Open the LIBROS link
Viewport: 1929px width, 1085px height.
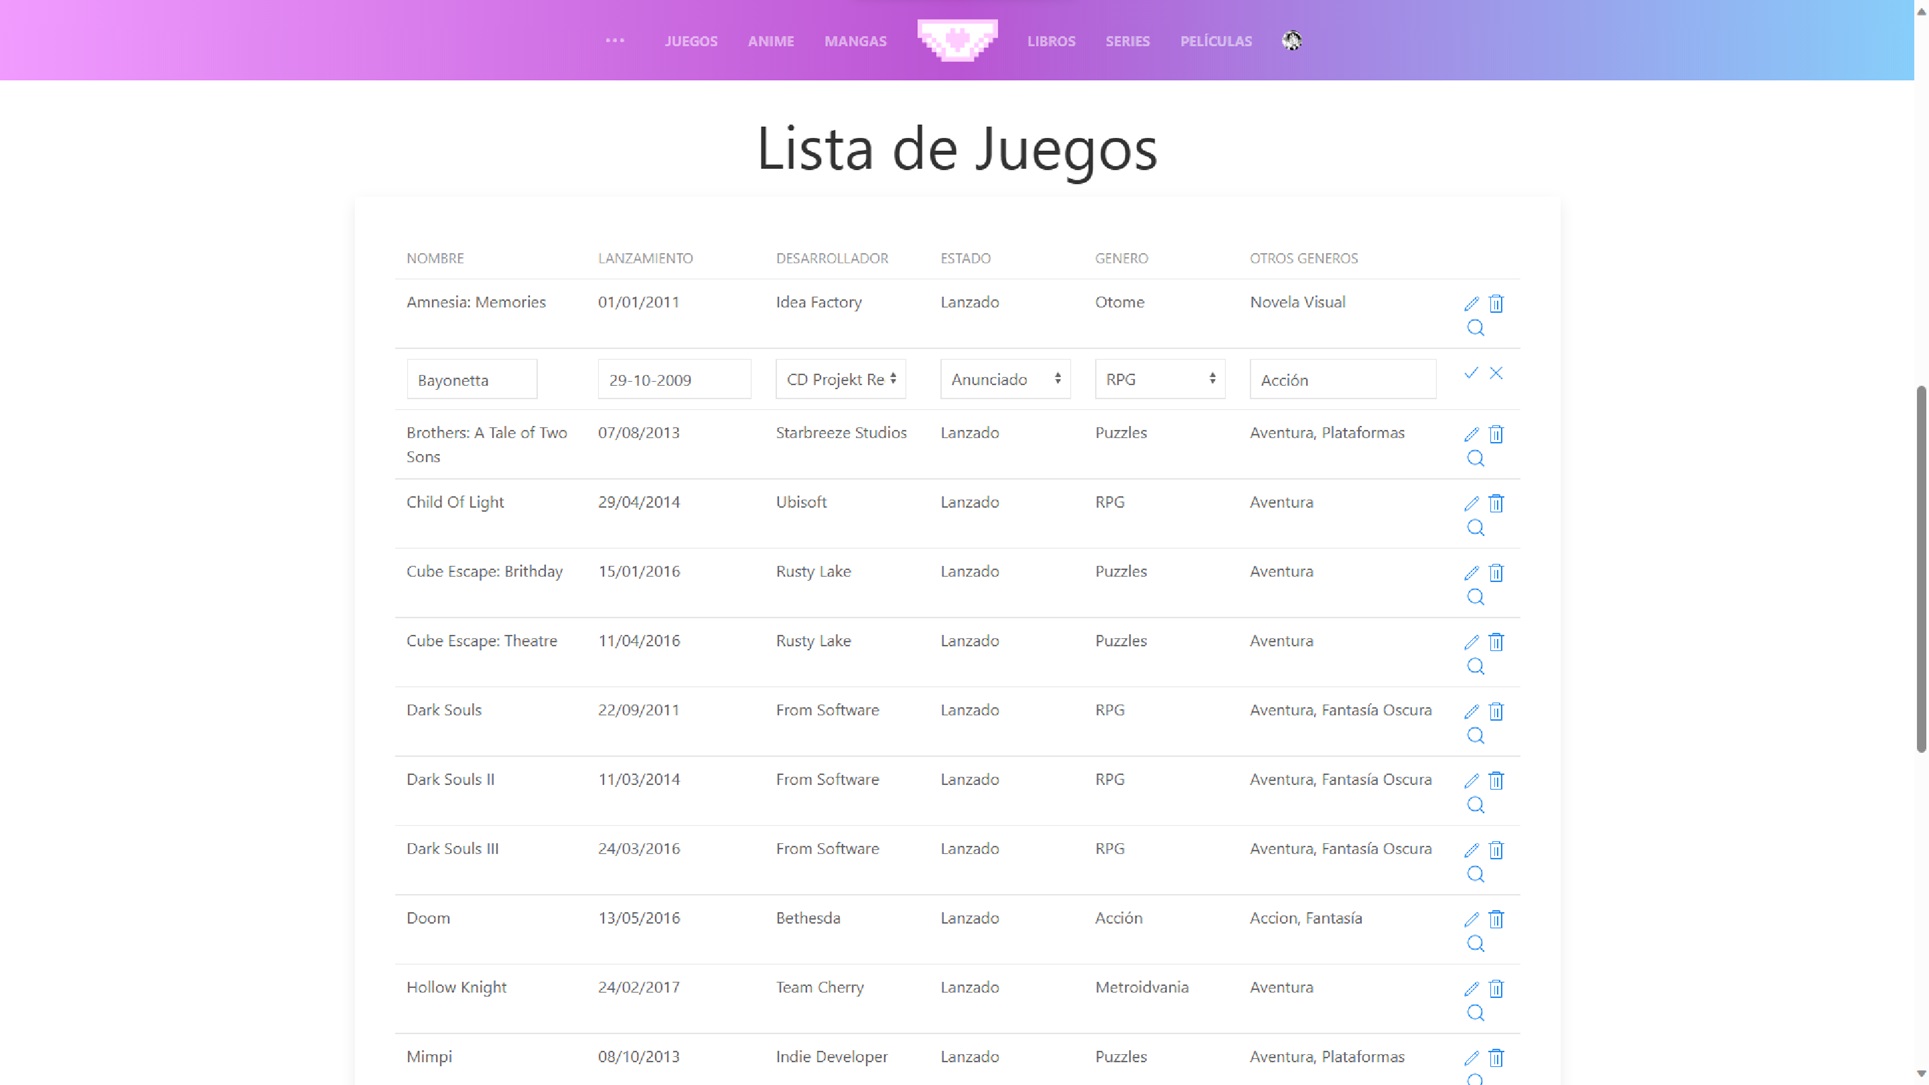pos(1051,41)
